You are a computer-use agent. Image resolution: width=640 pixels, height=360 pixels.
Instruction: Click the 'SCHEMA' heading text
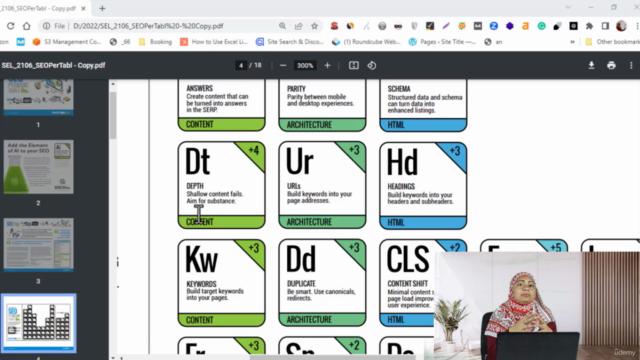pos(399,89)
